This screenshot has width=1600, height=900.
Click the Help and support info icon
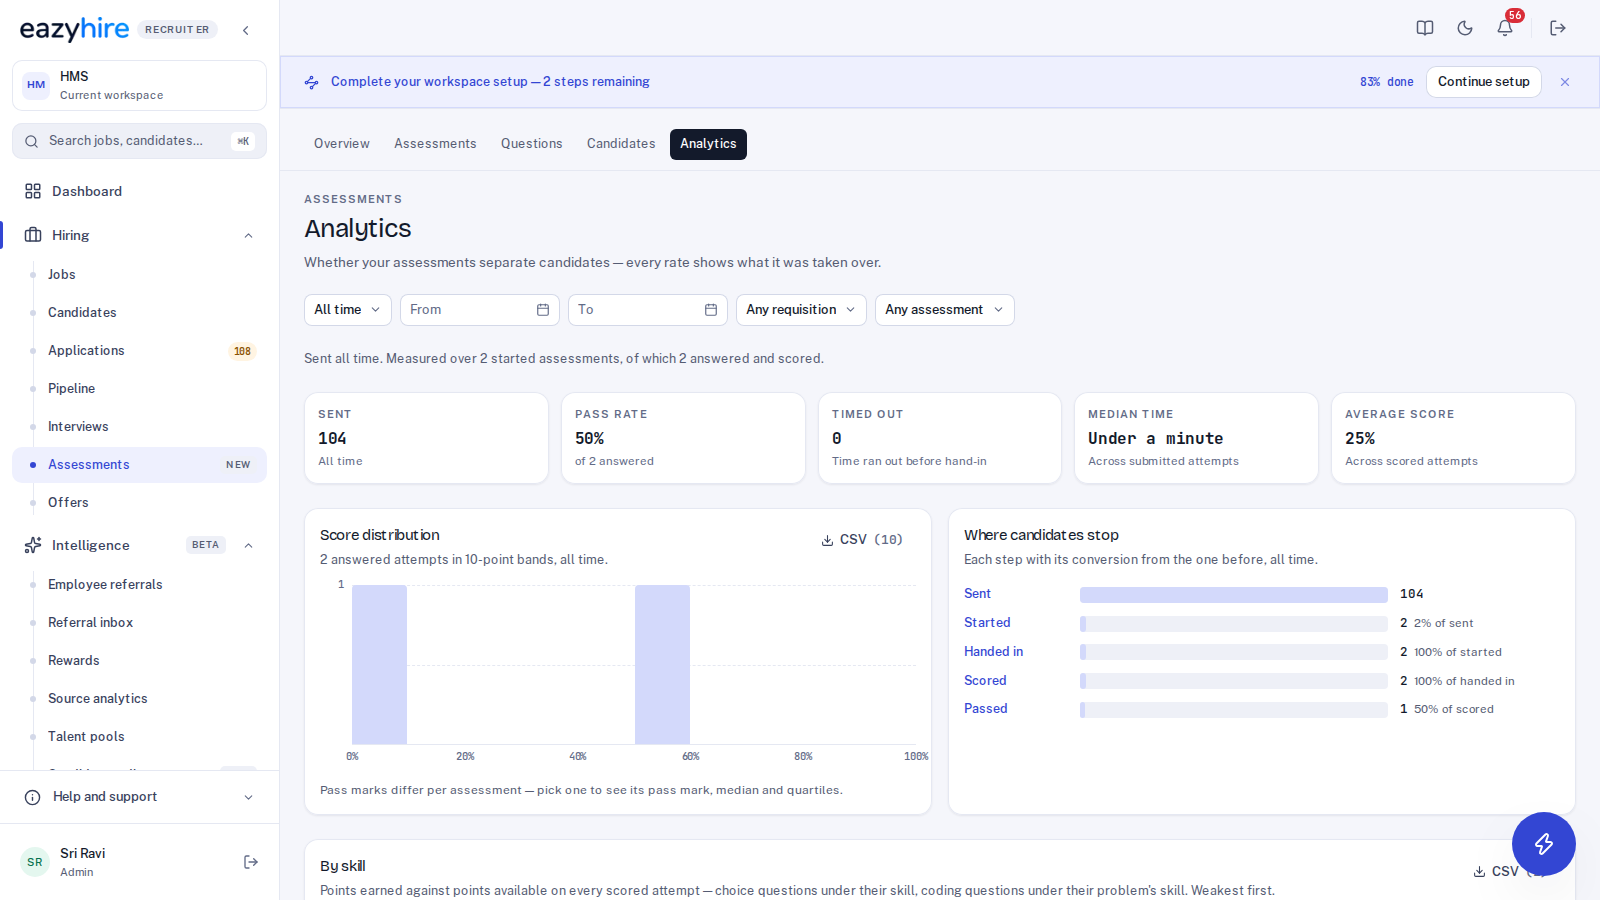33,797
